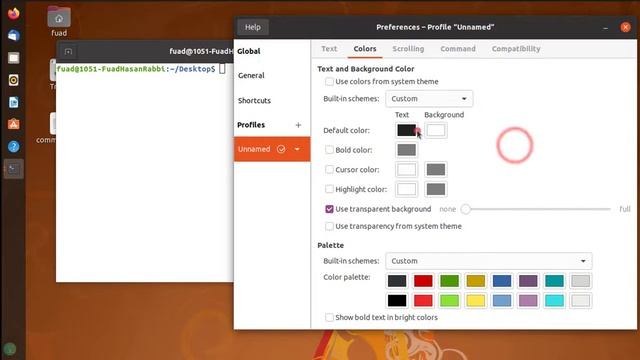Open Firefox from the Ubuntu dock
640x360 pixels.
tap(13, 13)
